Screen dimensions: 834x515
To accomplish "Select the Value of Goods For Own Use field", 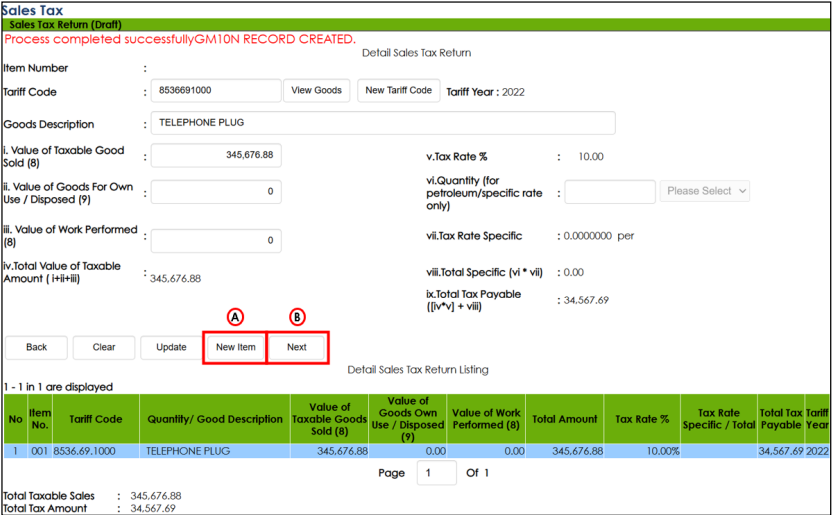I will (216, 192).
